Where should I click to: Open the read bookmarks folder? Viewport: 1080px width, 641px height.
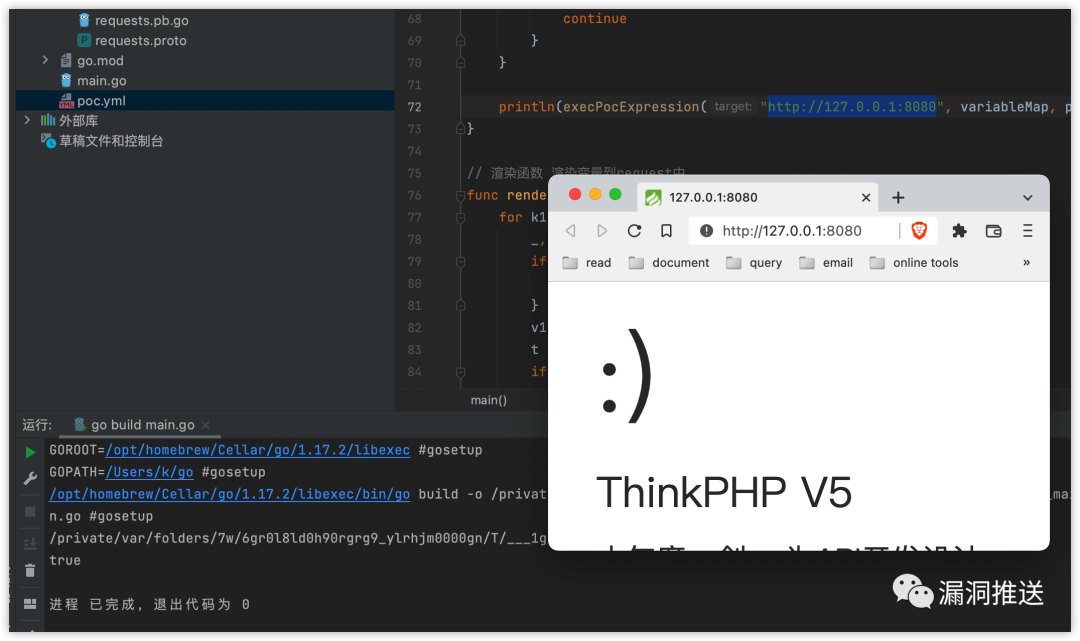click(587, 262)
